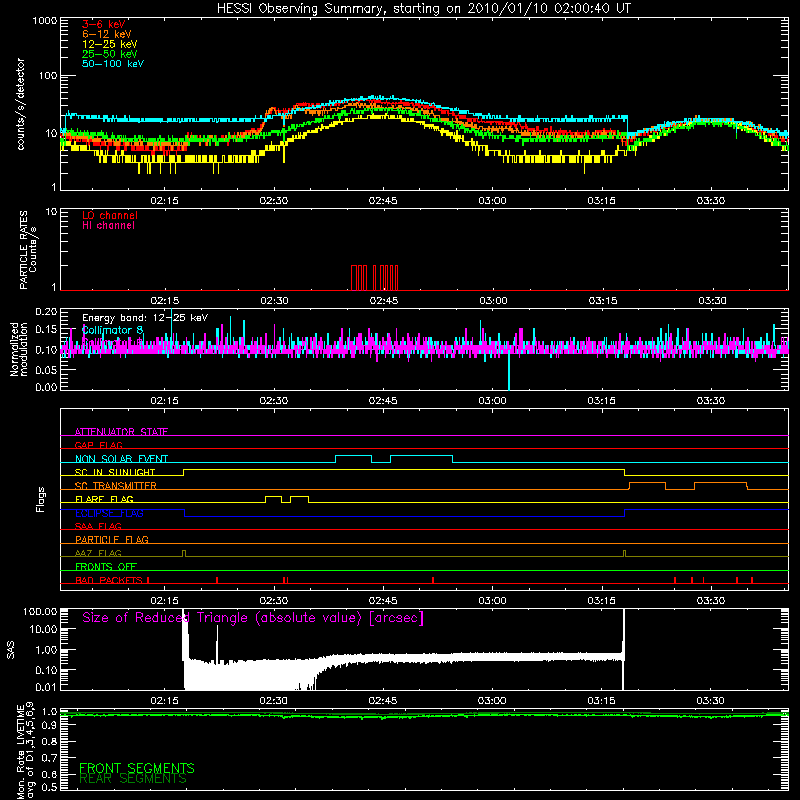This screenshot has width=800, height=800.
Task: Select the REAR SEGMENTS legend label
Action: tap(133, 778)
